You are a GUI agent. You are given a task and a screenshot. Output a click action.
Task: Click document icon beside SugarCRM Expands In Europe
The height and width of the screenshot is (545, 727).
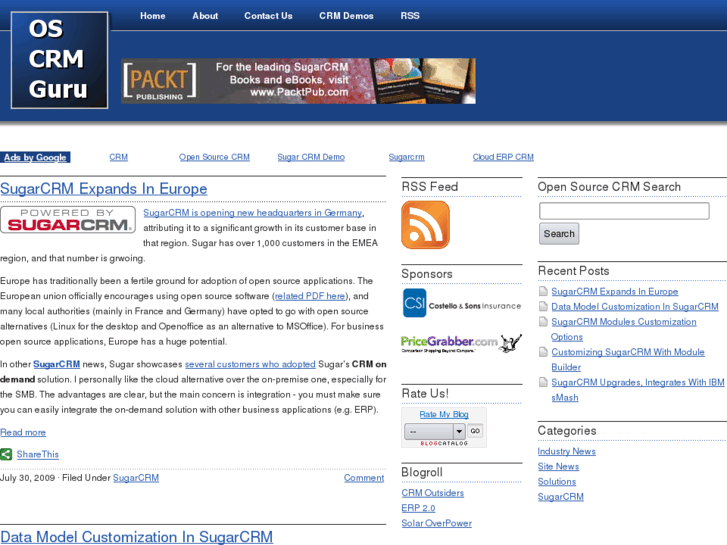(x=543, y=291)
